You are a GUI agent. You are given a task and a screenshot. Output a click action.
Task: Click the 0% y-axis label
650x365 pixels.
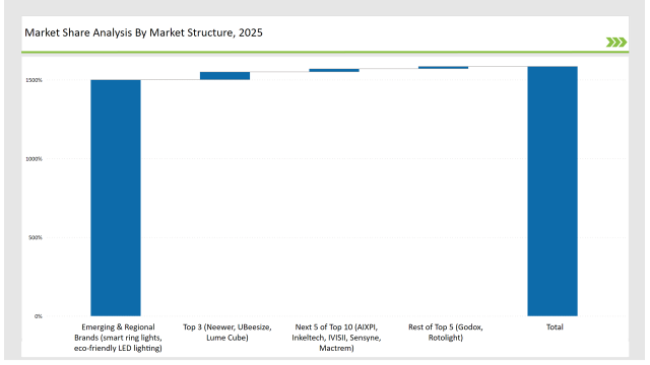[38, 316]
